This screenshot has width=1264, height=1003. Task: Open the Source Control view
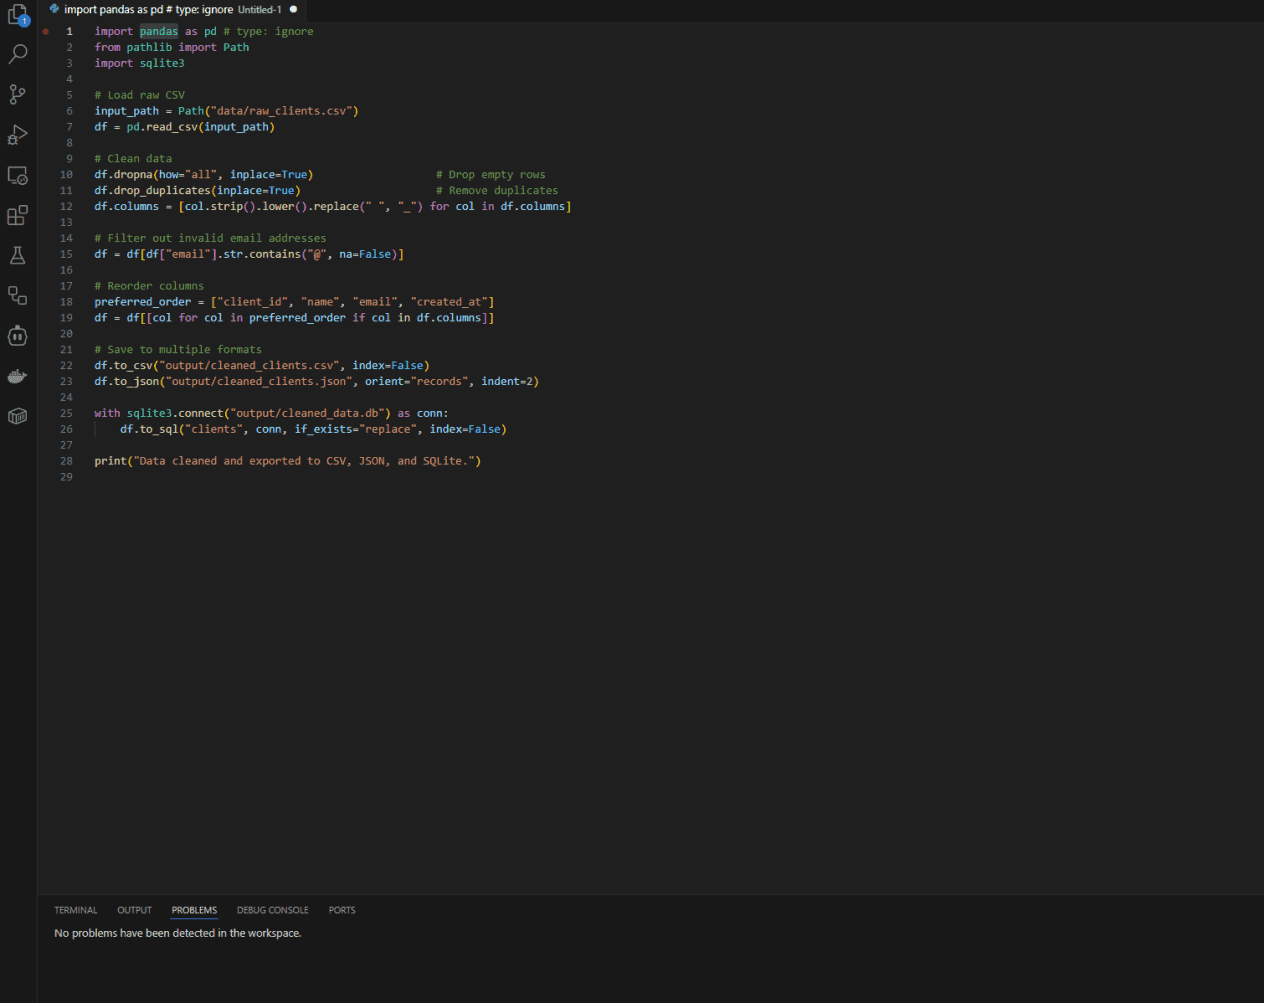[x=18, y=94]
